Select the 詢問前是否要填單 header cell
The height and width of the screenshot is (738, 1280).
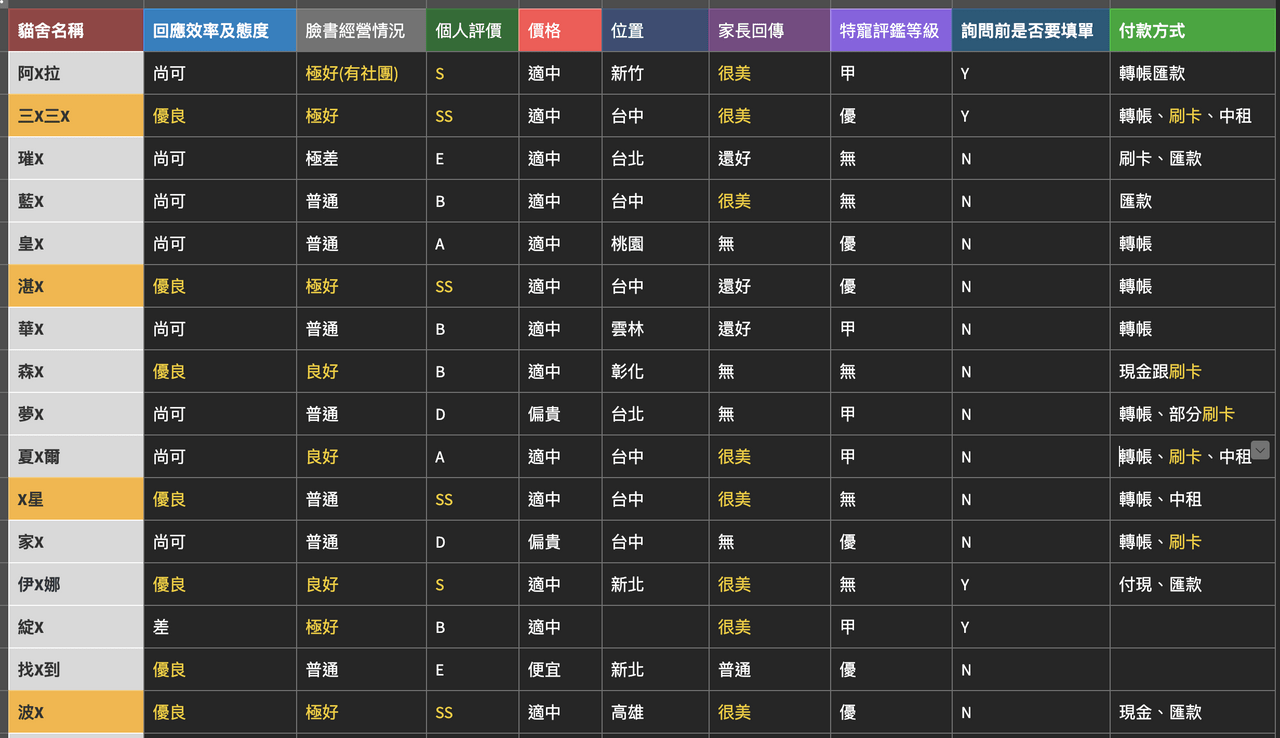click(1031, 30)
